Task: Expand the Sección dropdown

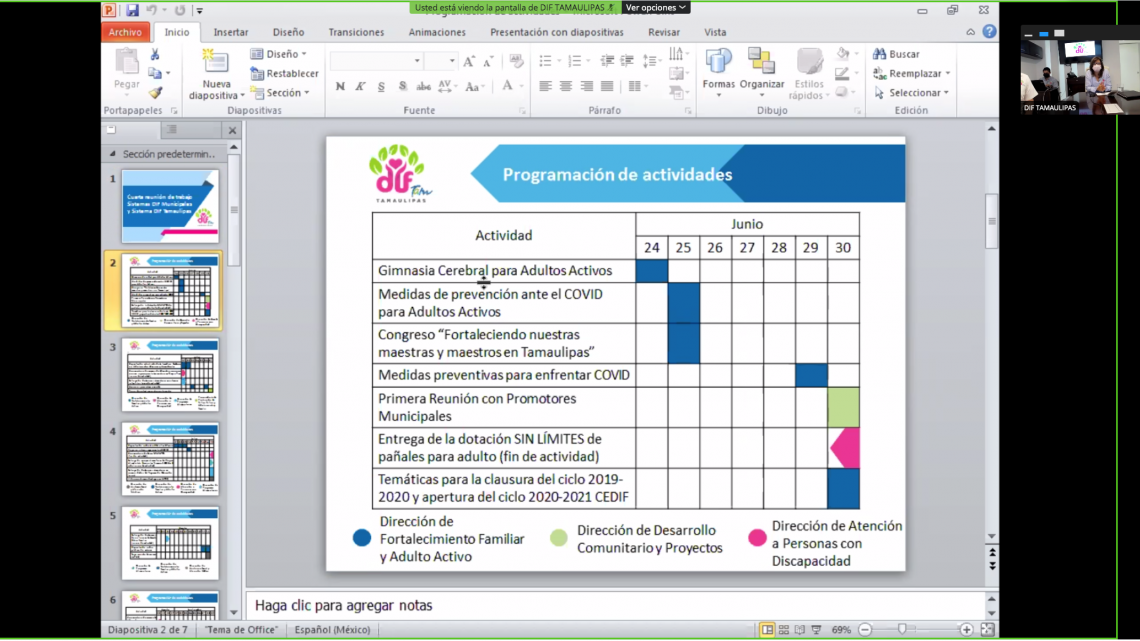Action: [x=286, y=93]
